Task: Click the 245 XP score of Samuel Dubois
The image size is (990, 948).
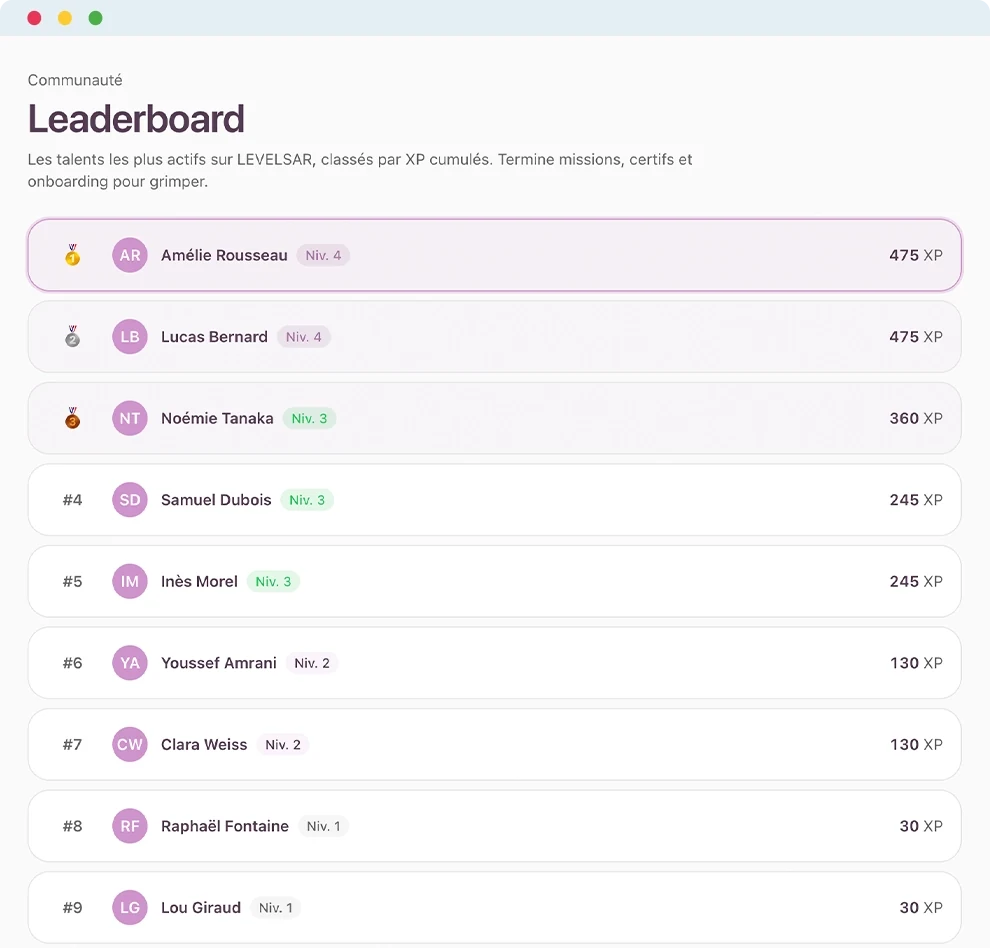Action: pyautogui.click(x=915, y=500)
